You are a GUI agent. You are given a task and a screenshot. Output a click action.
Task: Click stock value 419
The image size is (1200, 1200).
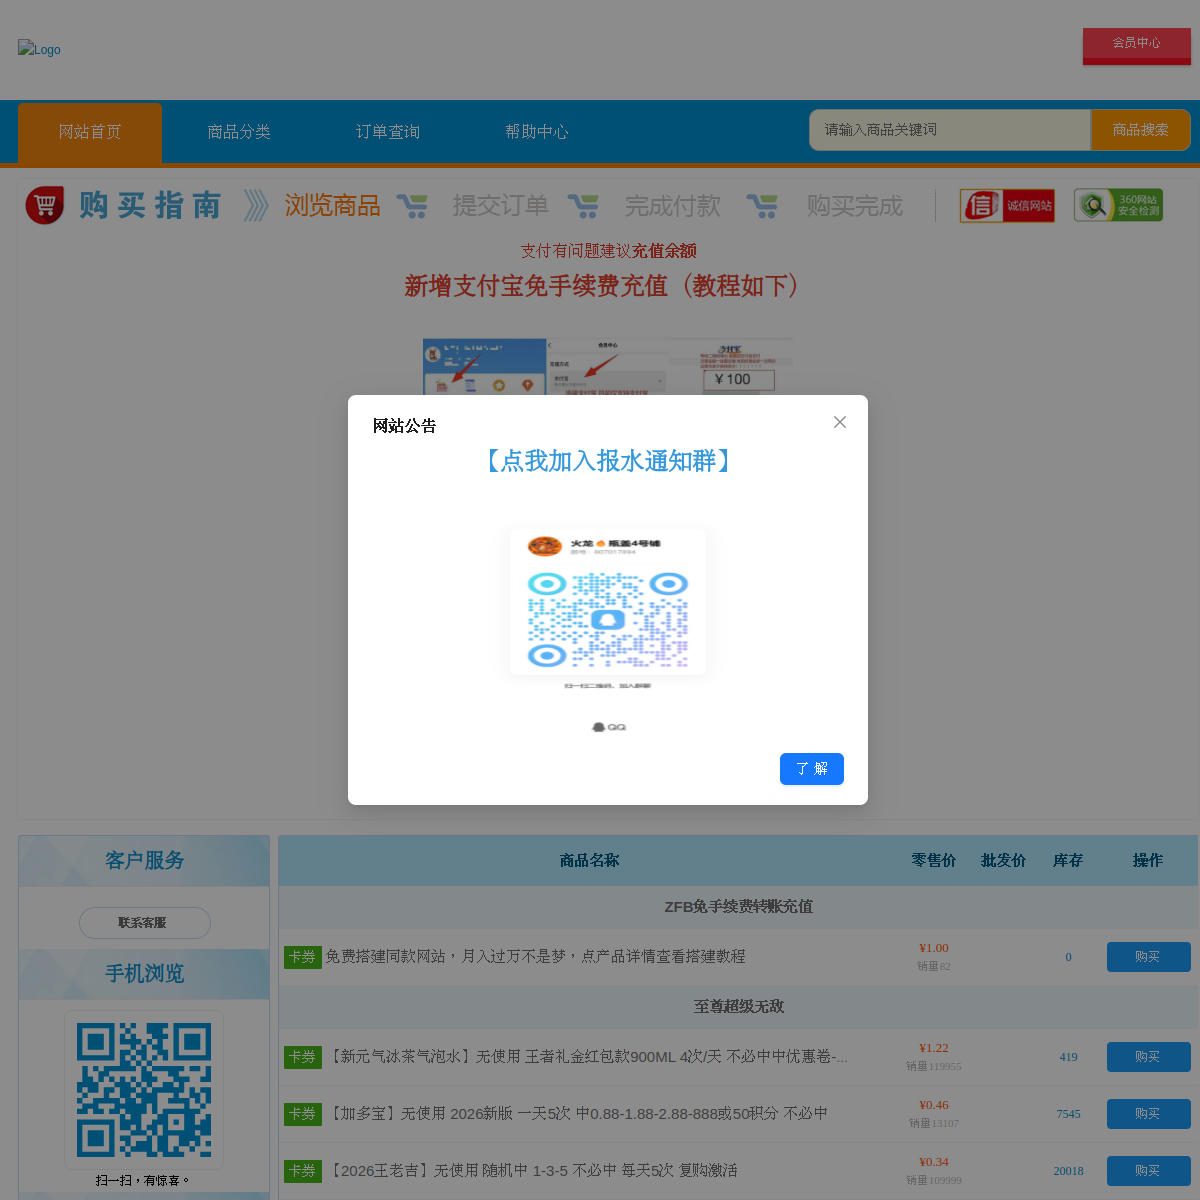[x=1068, y=1057]
